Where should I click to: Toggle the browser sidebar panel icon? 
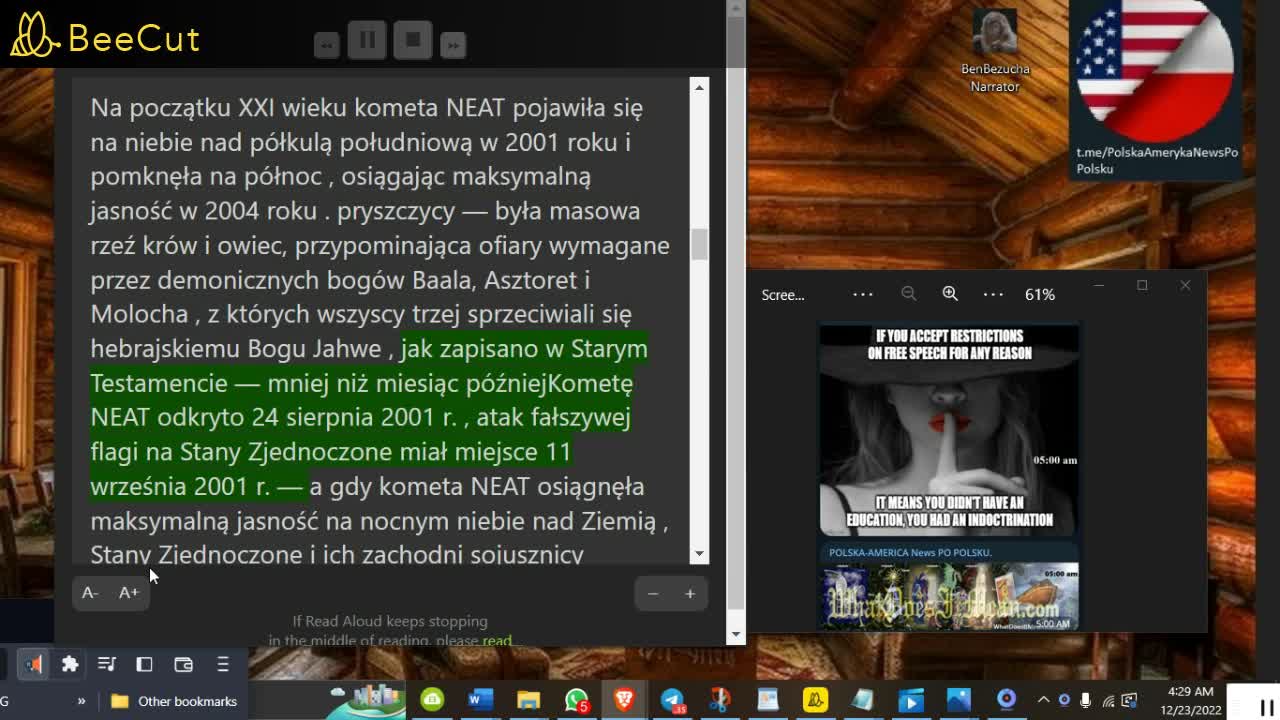(144, 664)
